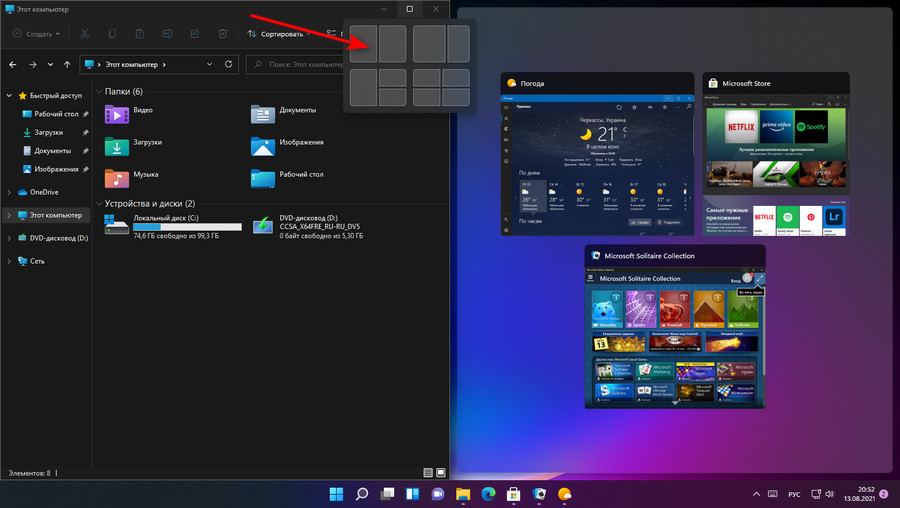Click the Rename icon in toolbar
Image resolution: width=900 pixels, height=508 pixels.
tap(167, 34)
